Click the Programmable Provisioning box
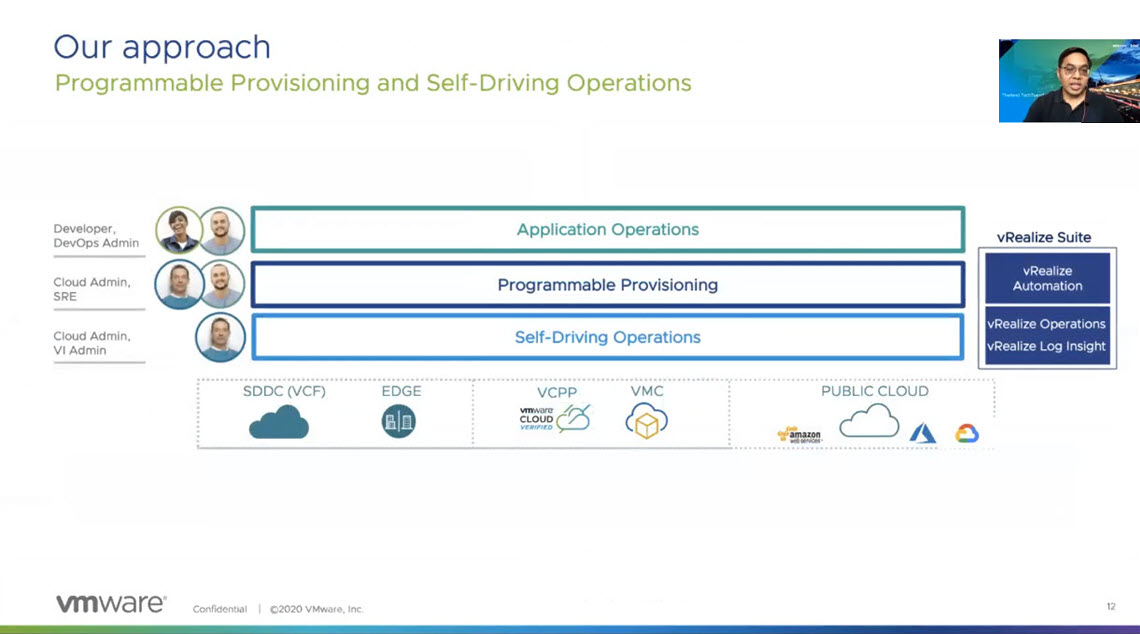Image resolution: width=1140 pixels, height=634 pixels. coord(608,285)
